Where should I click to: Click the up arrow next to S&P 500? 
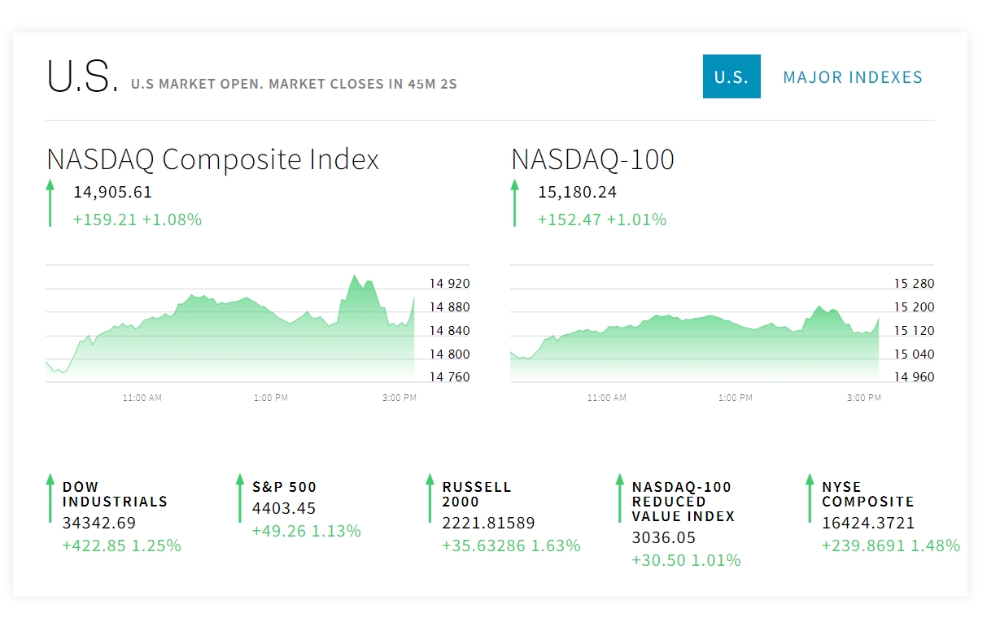[x=240, y=498]
